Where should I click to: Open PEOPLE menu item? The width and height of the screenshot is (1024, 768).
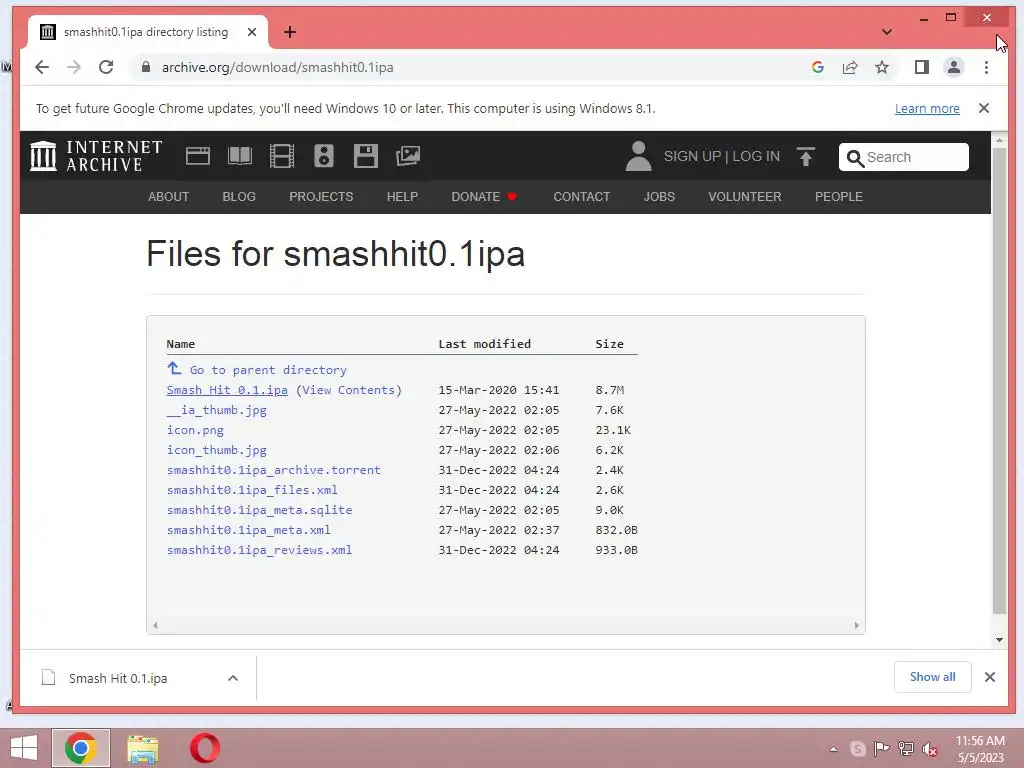click(x=839, y=197)
